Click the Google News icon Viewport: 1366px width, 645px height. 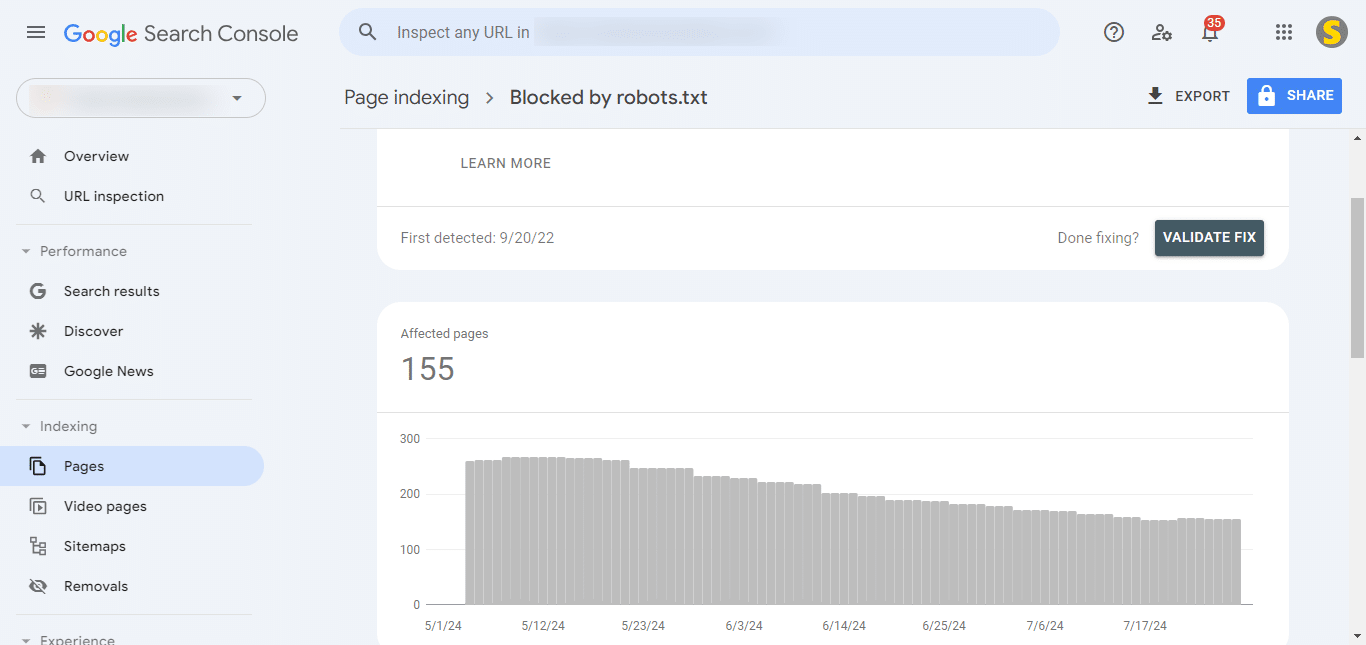[x=38, y=371]
